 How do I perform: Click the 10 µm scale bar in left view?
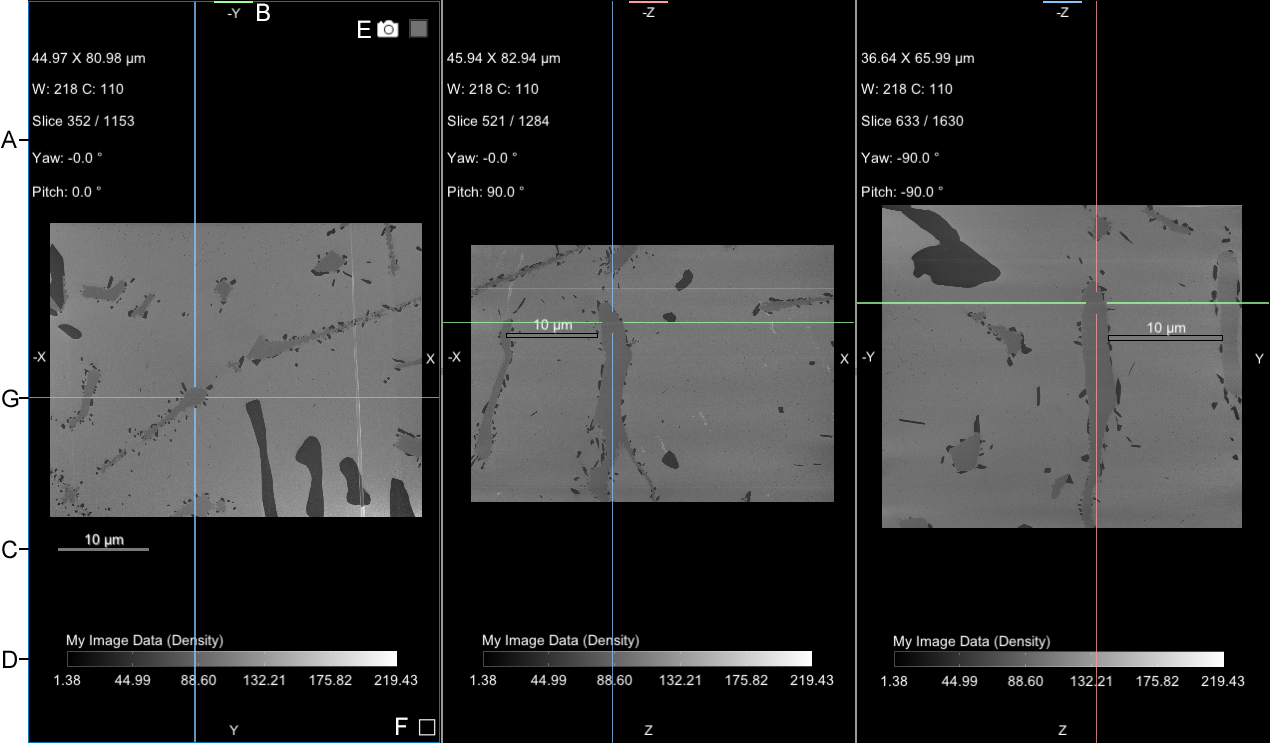coord(103,548)
